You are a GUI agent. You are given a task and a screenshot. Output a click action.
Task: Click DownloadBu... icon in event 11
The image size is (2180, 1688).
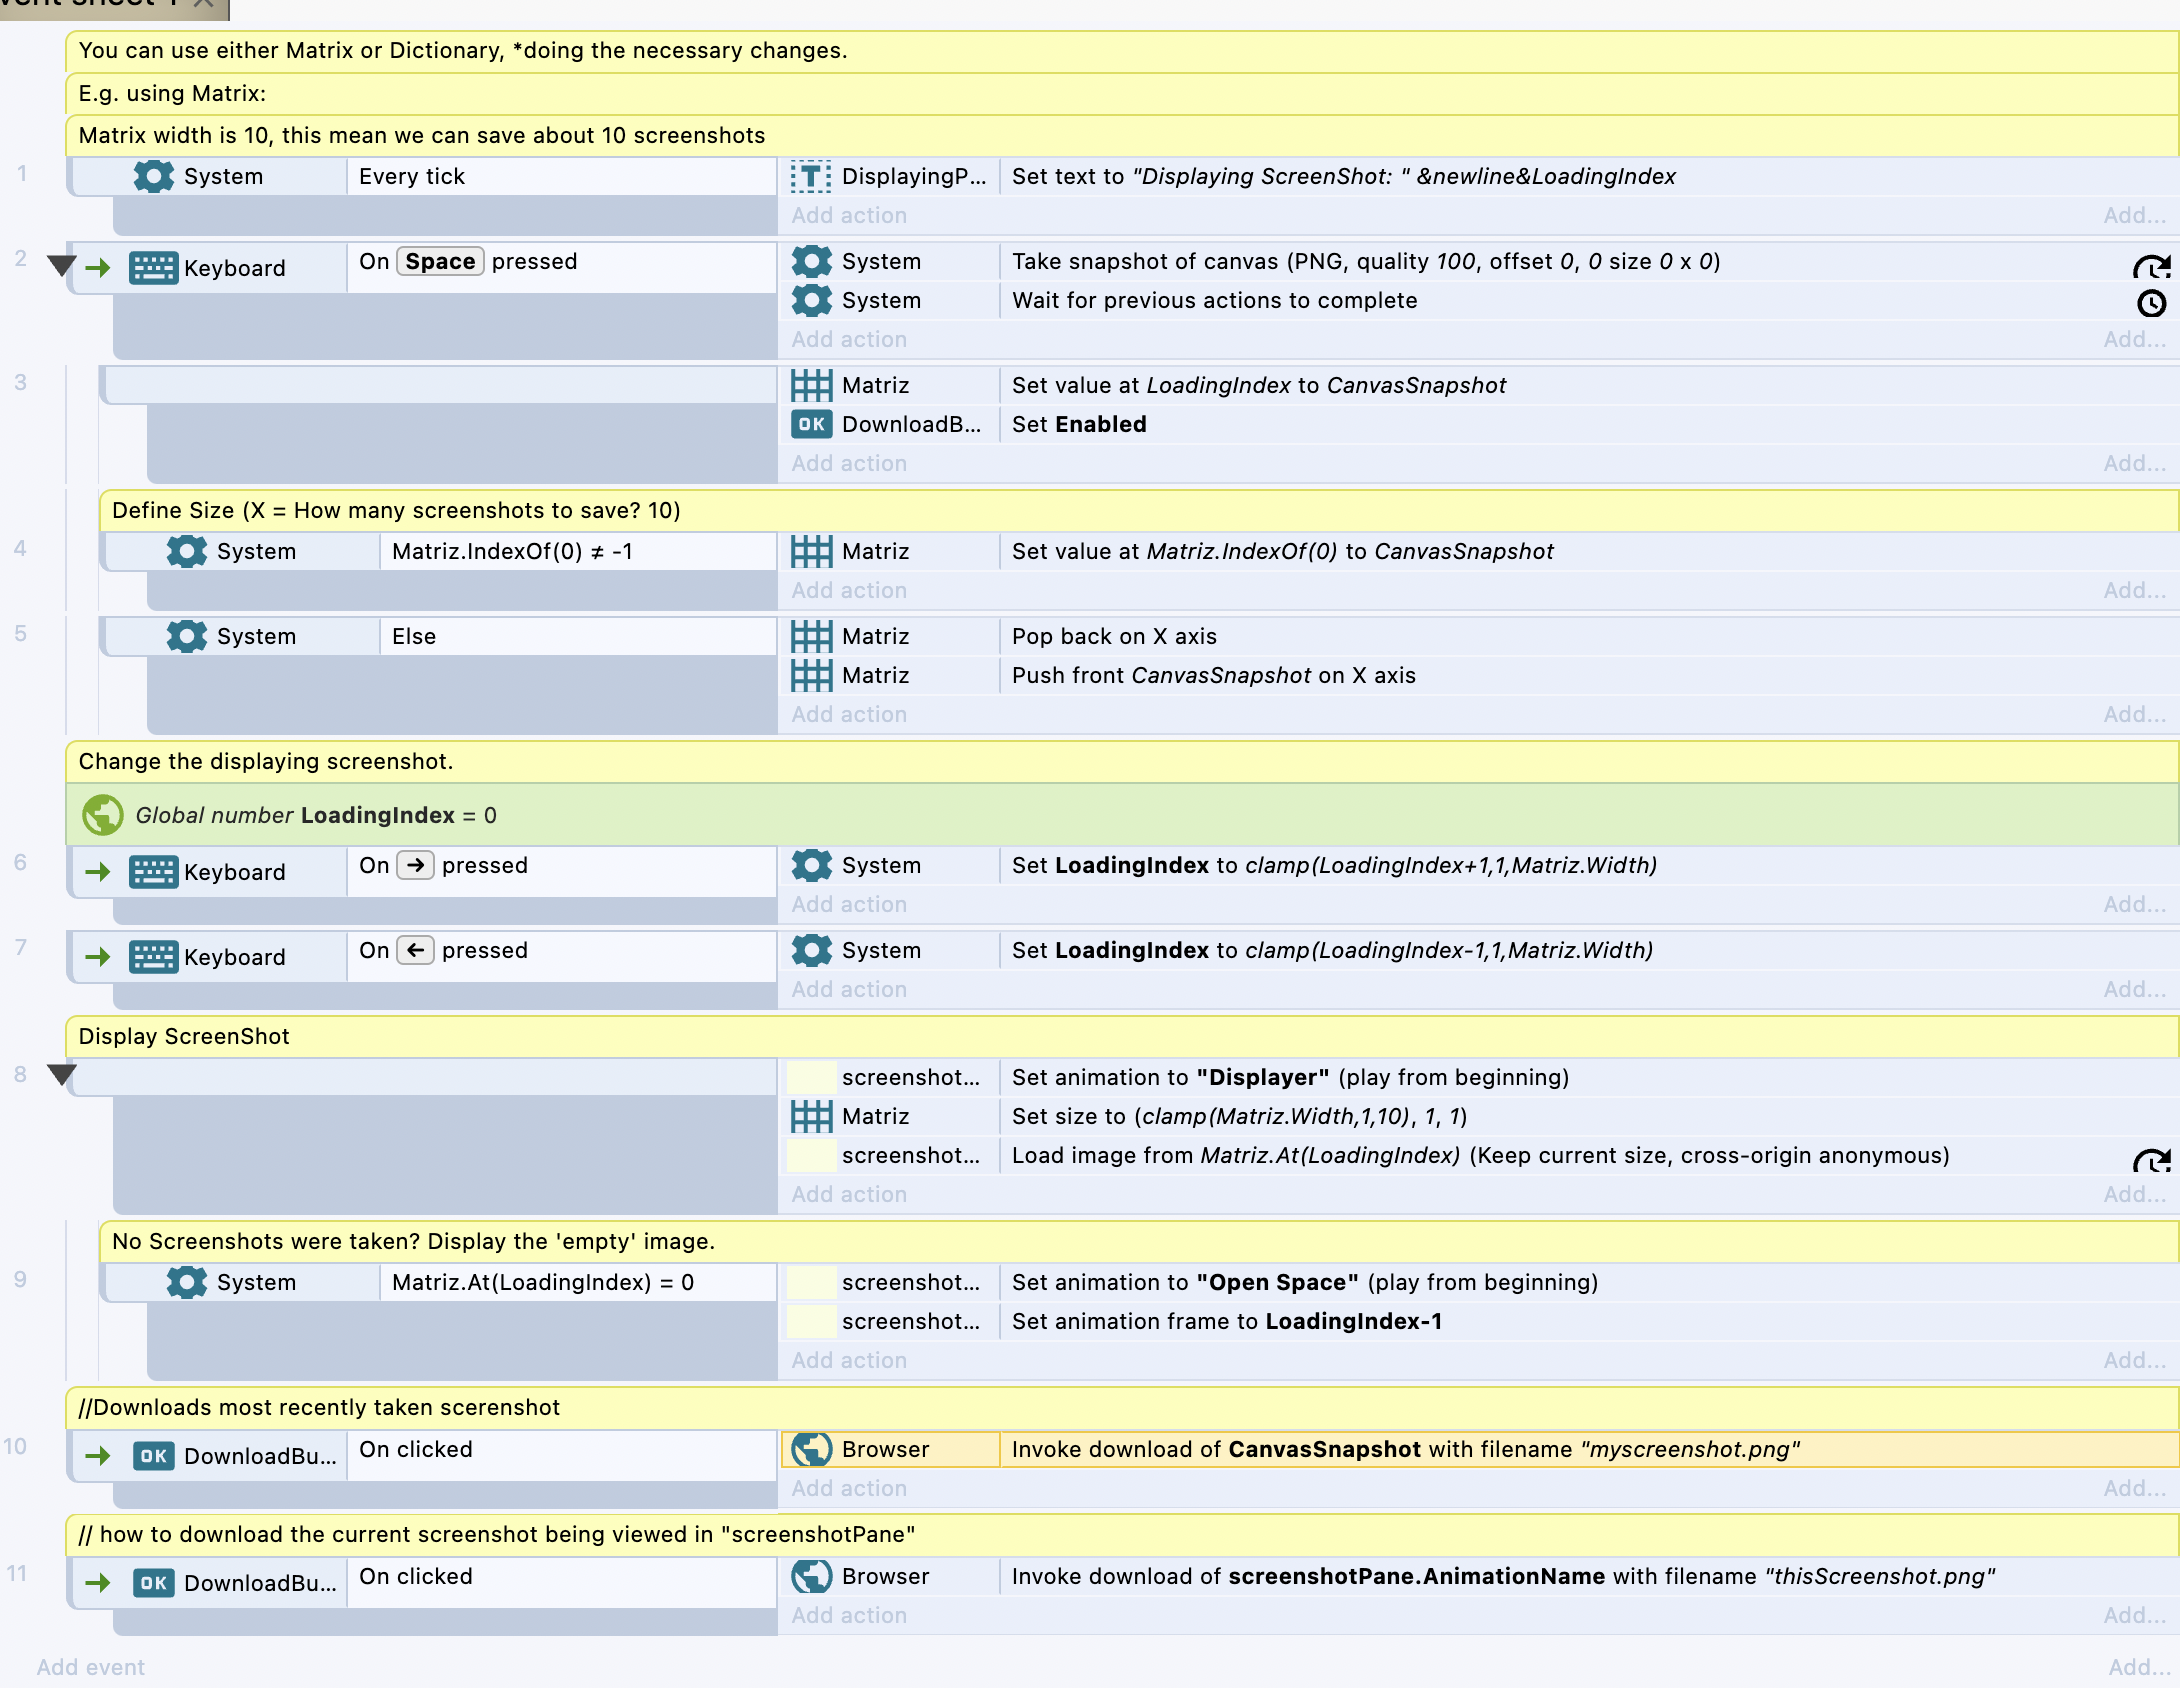tap(154, 1583)
